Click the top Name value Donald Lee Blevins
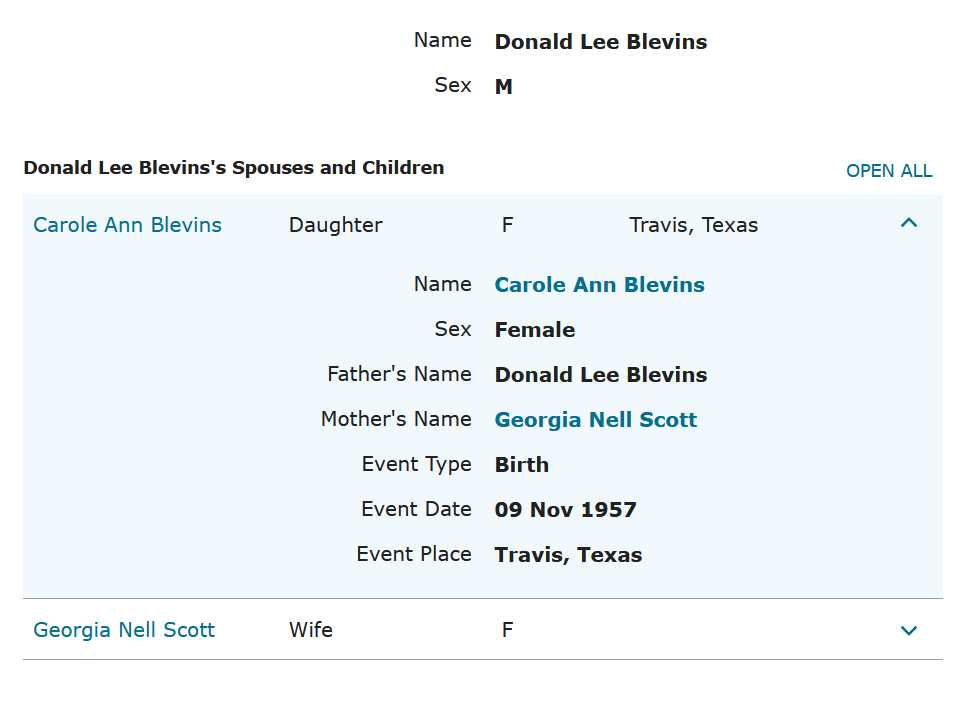 tap(600, 42)
